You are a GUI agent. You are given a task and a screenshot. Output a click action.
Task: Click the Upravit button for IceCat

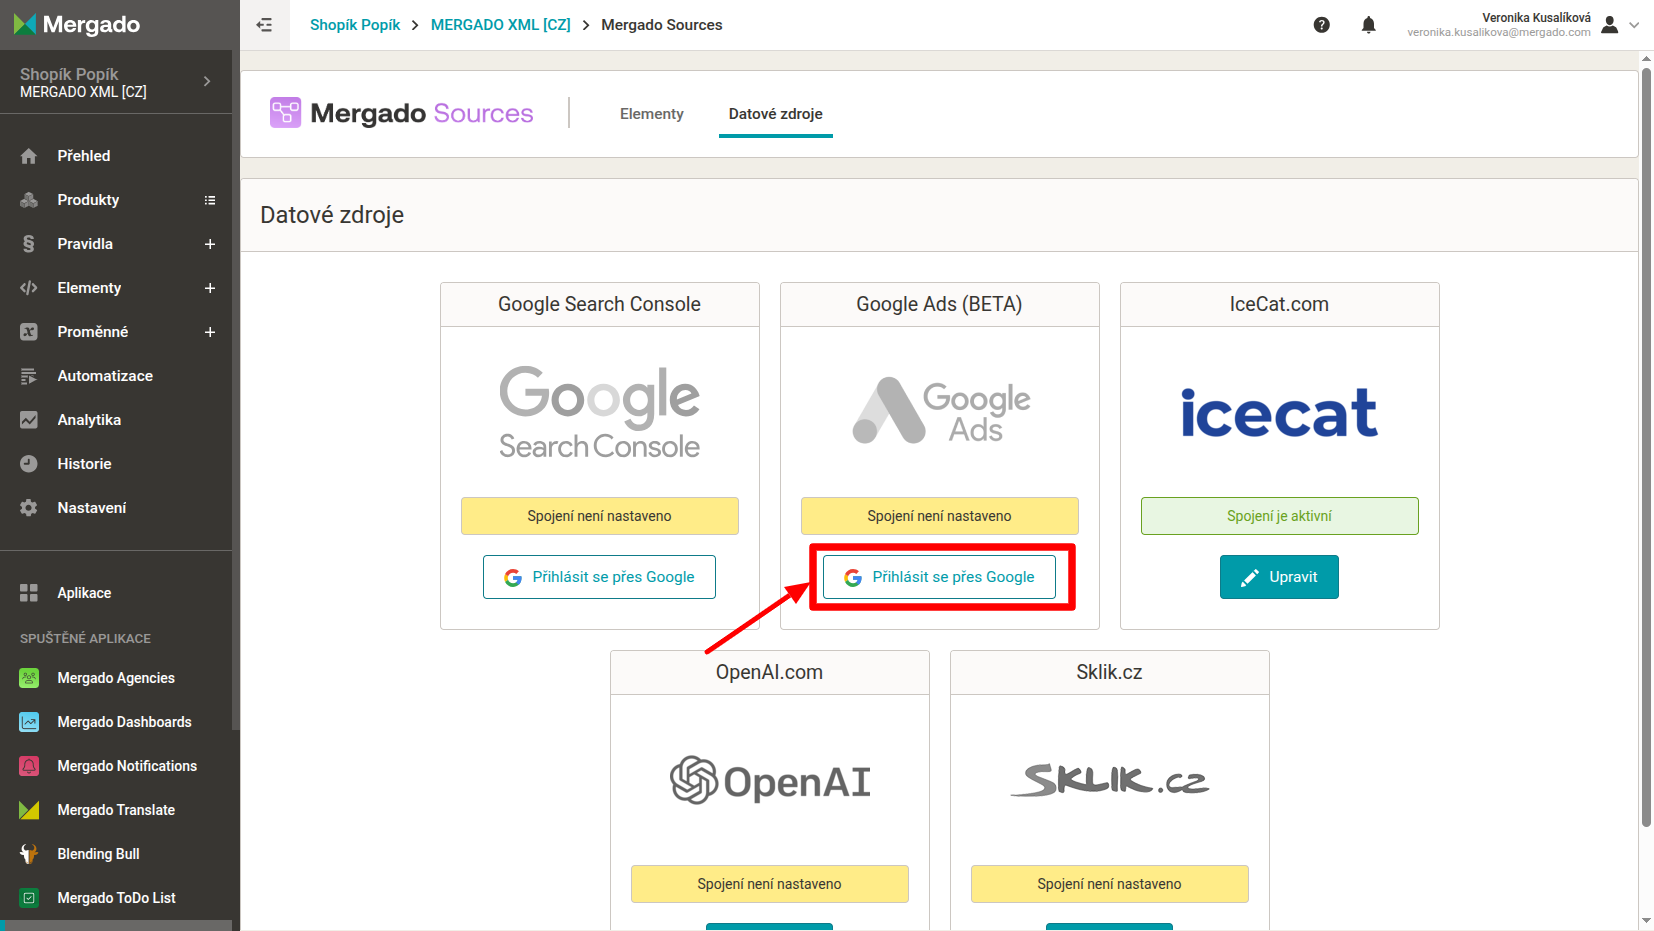[1279, 577]
